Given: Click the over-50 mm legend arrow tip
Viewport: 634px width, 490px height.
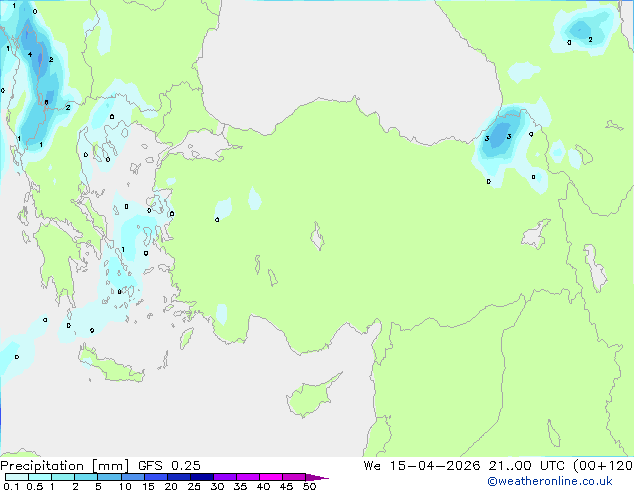Looking at the screenshot, I should (x=317, y=477).
